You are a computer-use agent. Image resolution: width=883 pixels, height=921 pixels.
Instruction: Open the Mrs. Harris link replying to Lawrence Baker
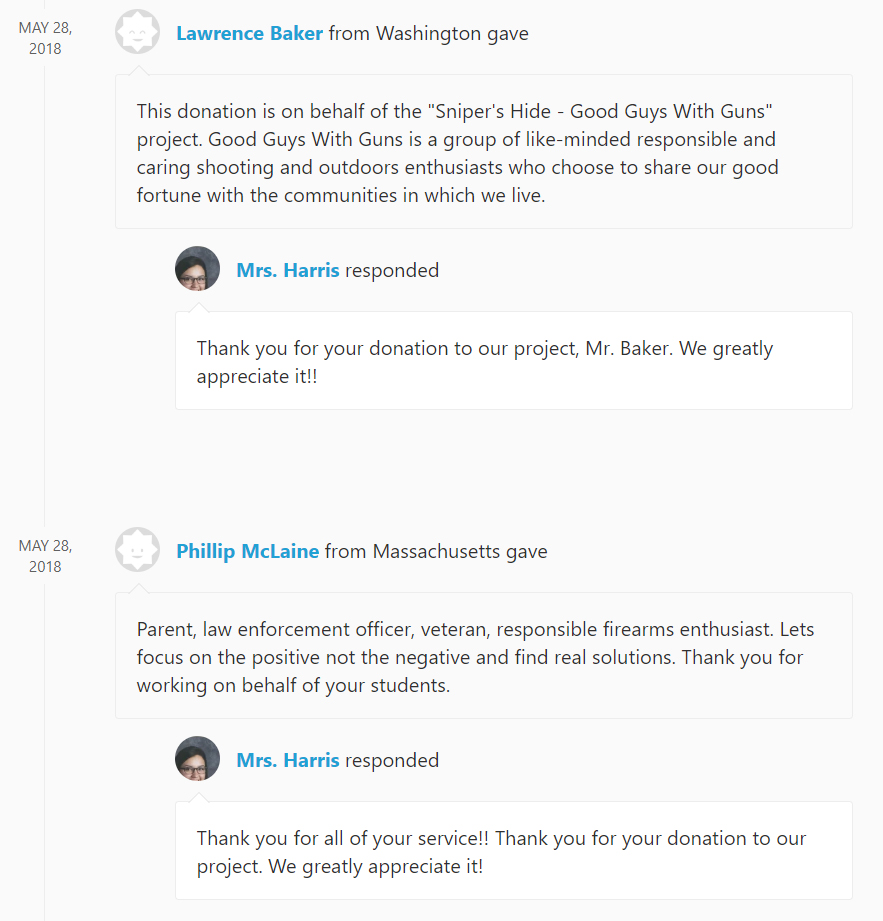(287, 270)
